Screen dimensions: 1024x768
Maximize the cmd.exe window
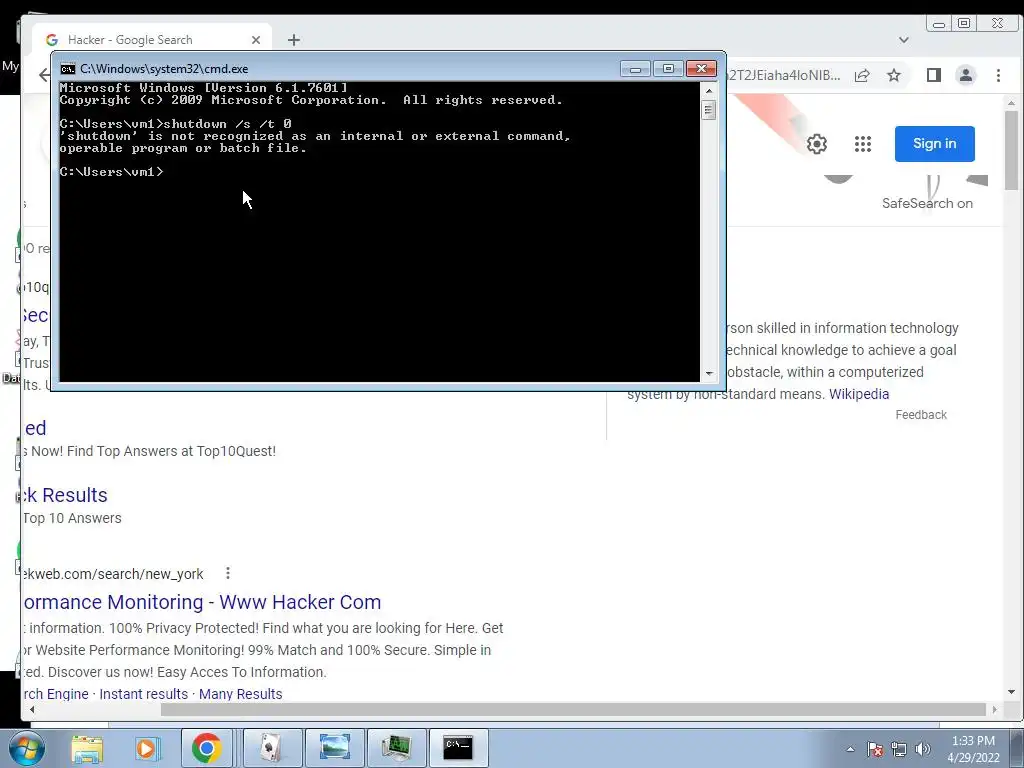click(668, 69)
